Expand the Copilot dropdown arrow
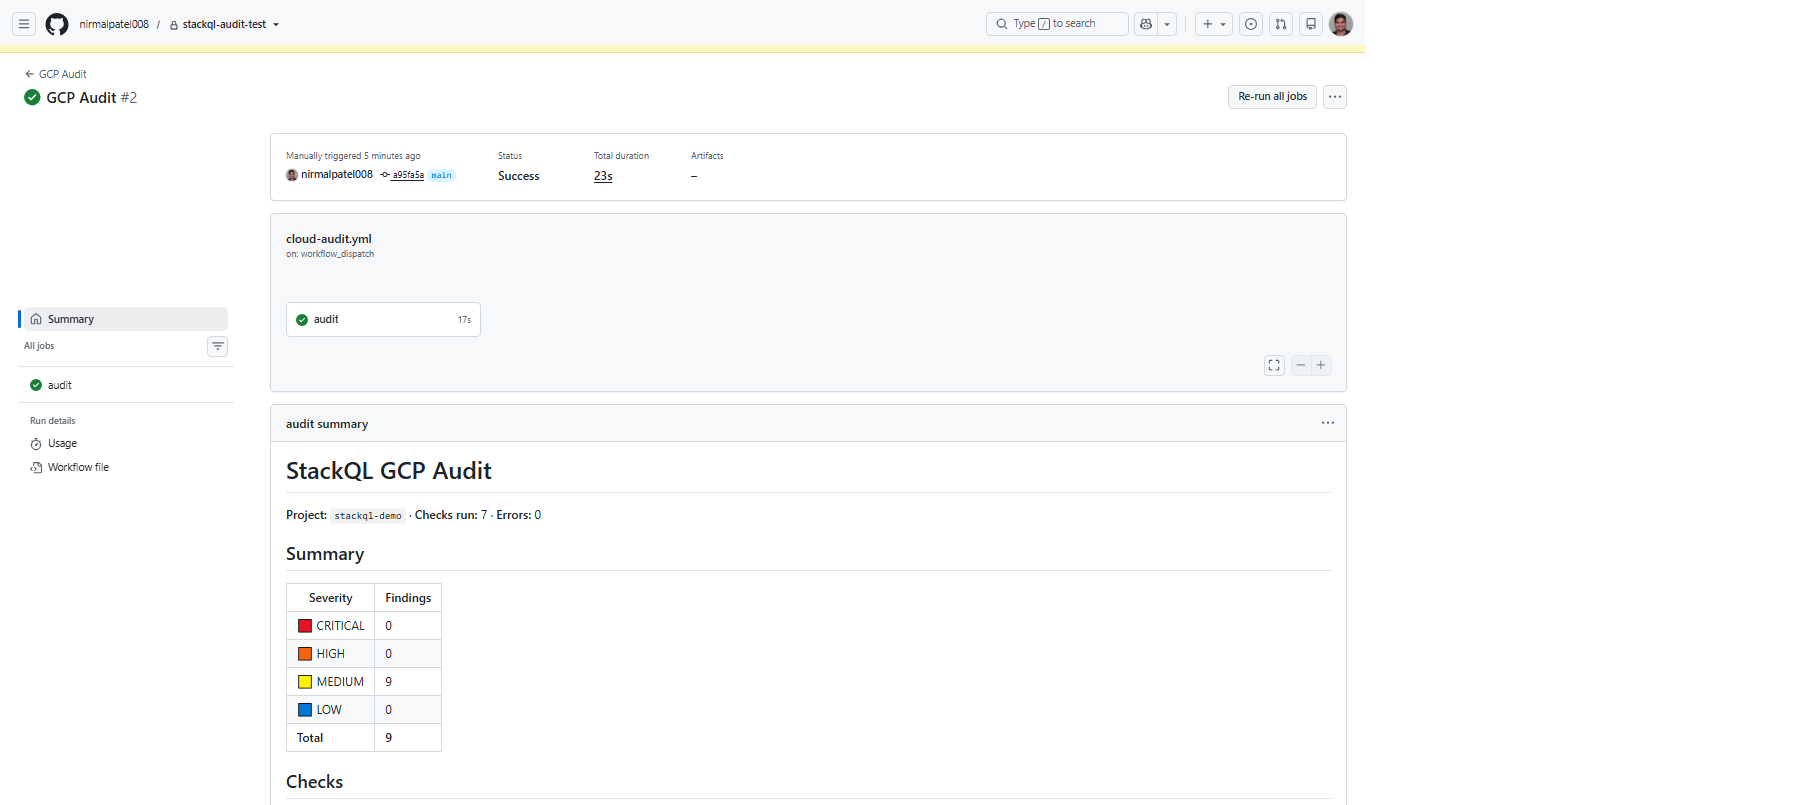This screenshot has height=805, width=1800. coord(1167,24)
